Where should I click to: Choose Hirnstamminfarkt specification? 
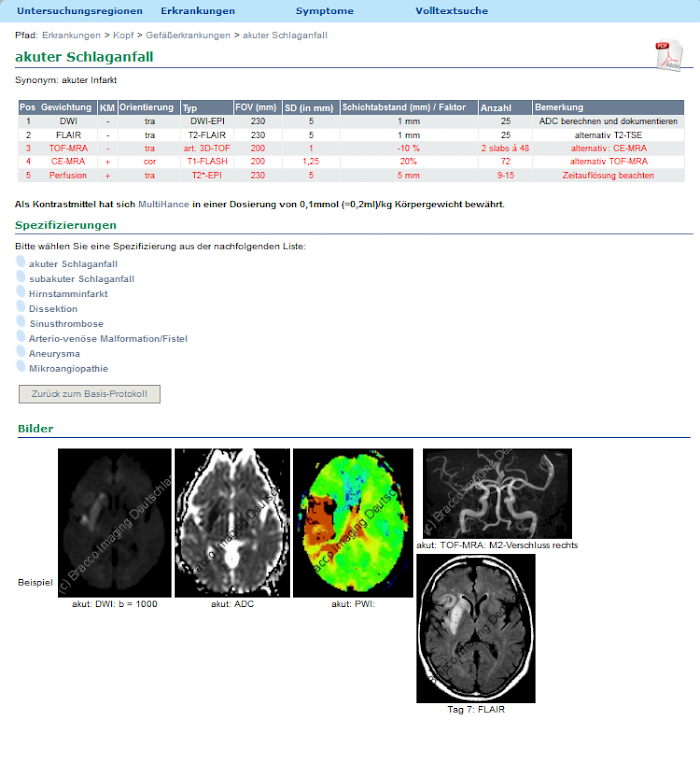[68, 294]
